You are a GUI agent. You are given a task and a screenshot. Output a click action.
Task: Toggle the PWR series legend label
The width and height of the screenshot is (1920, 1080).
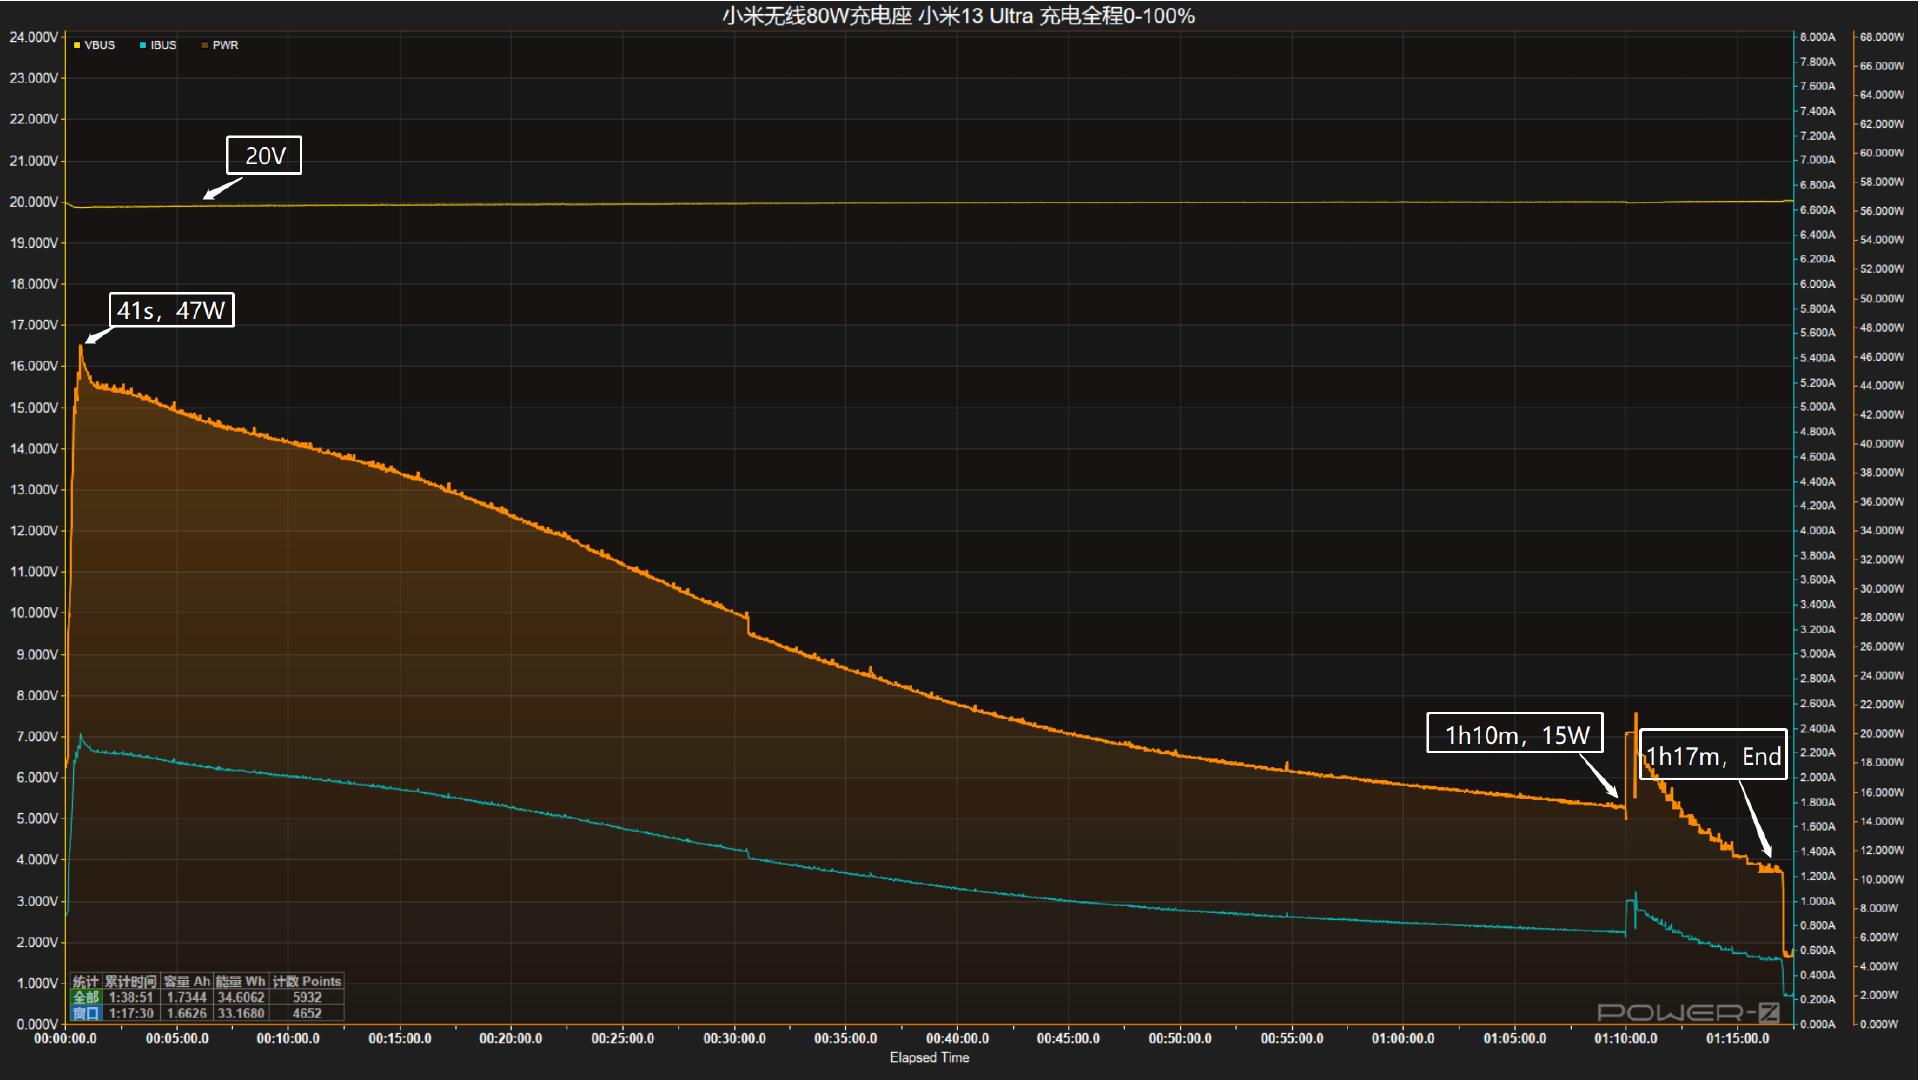click(x=225, y=45)
